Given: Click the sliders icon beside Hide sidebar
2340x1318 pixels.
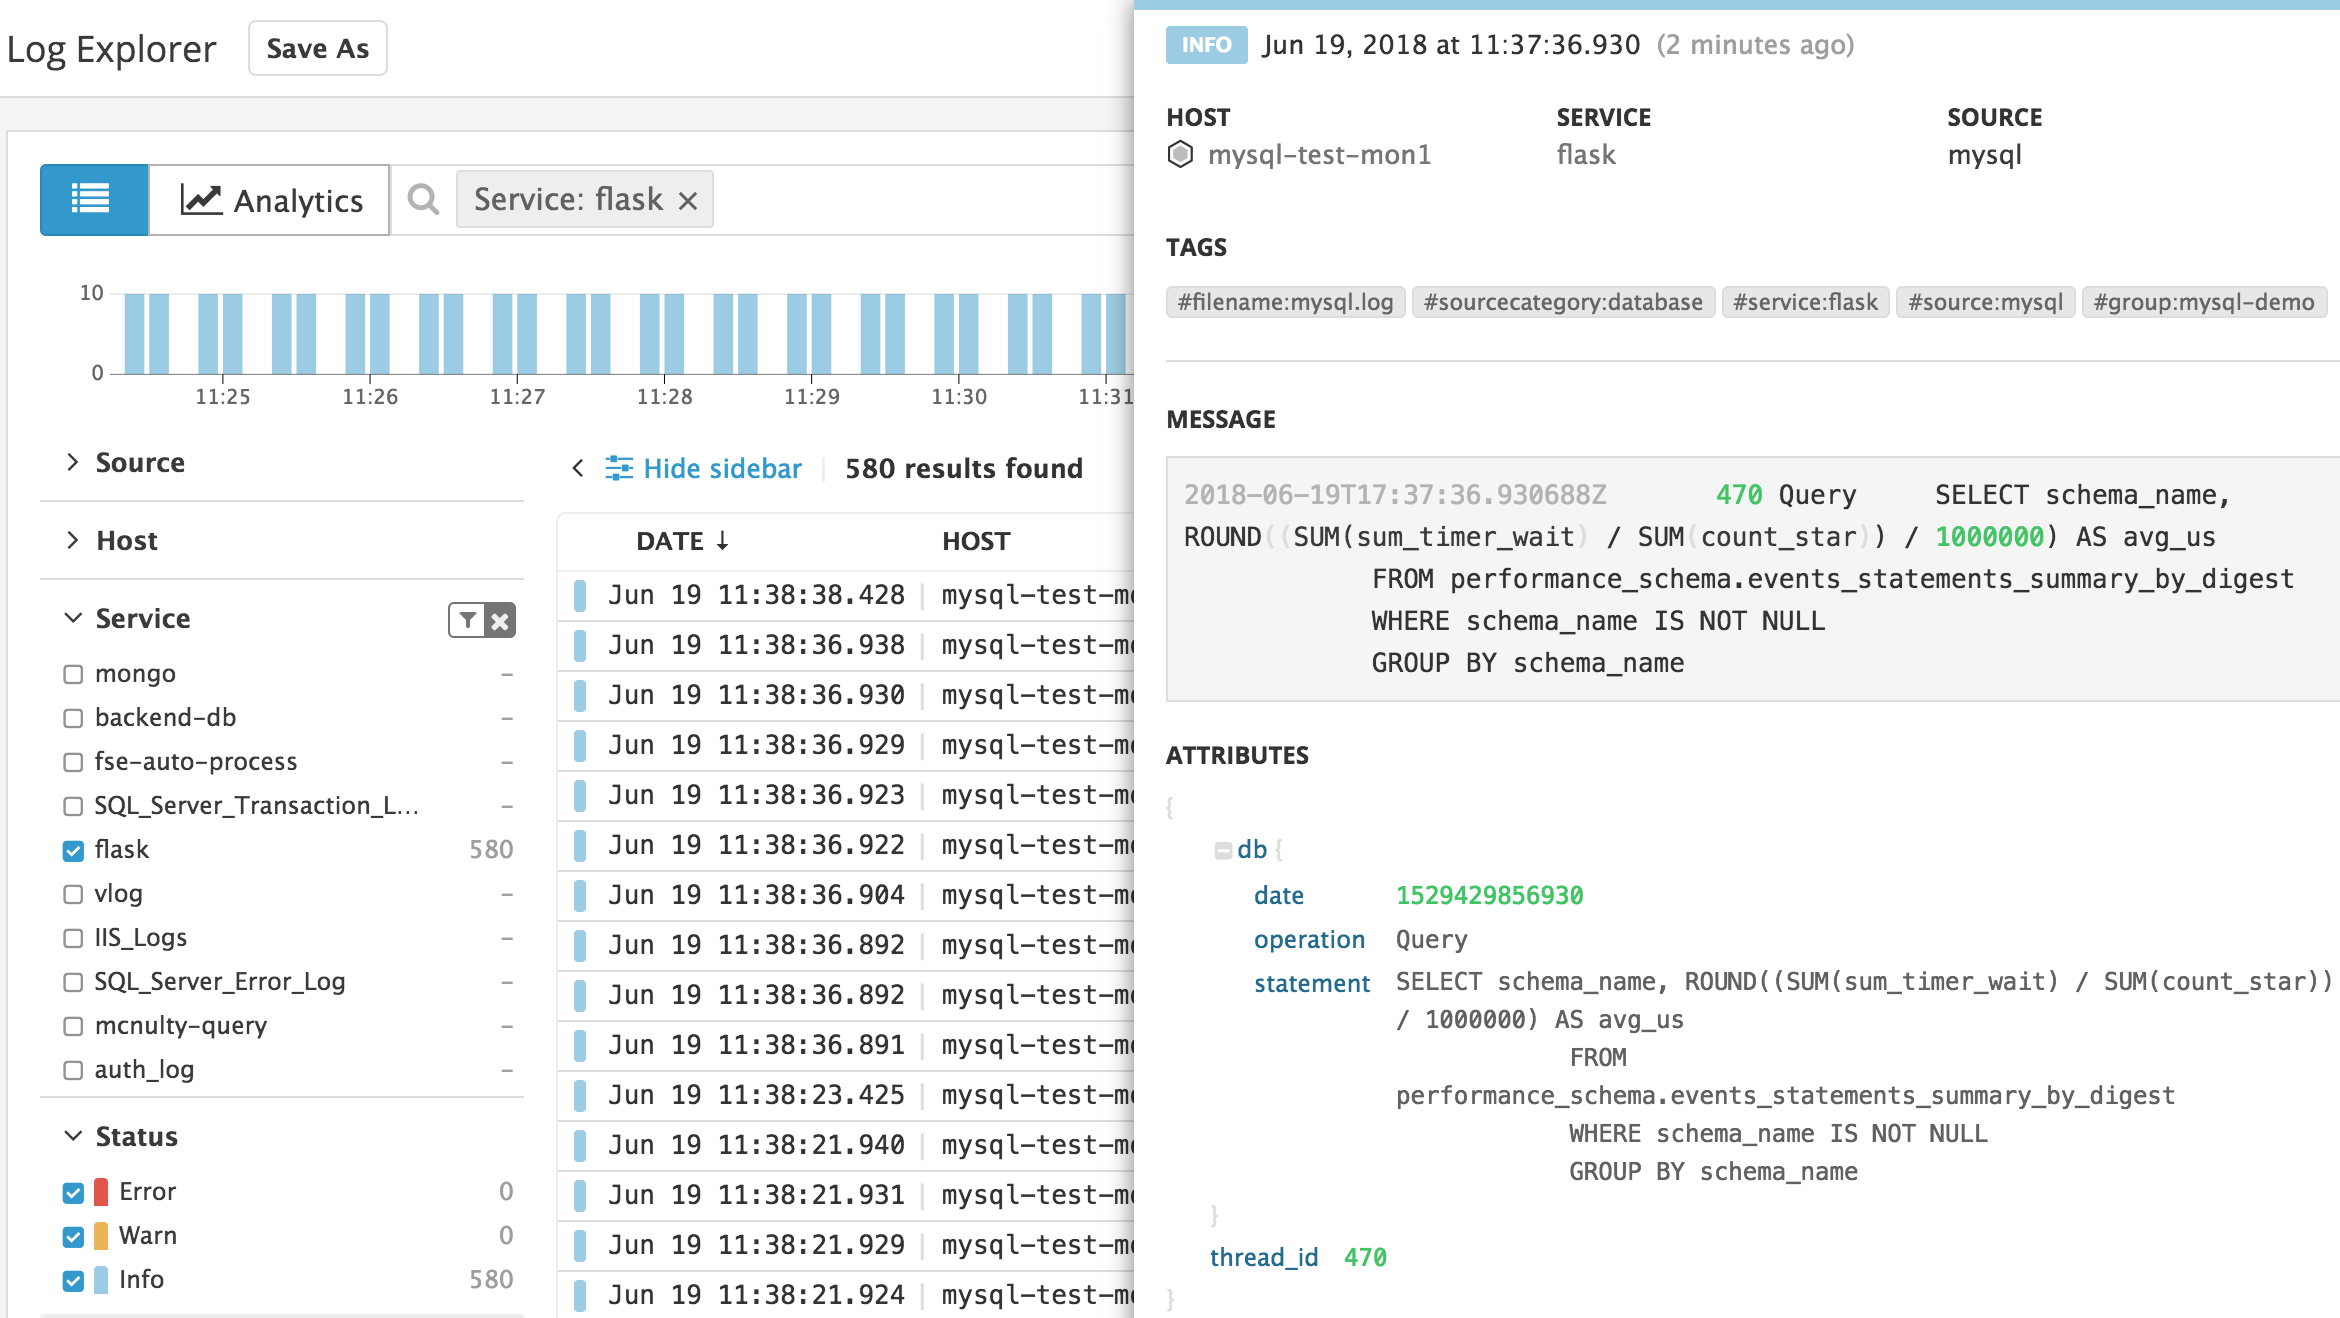Looking at the screenshot, I should [620, 468].
